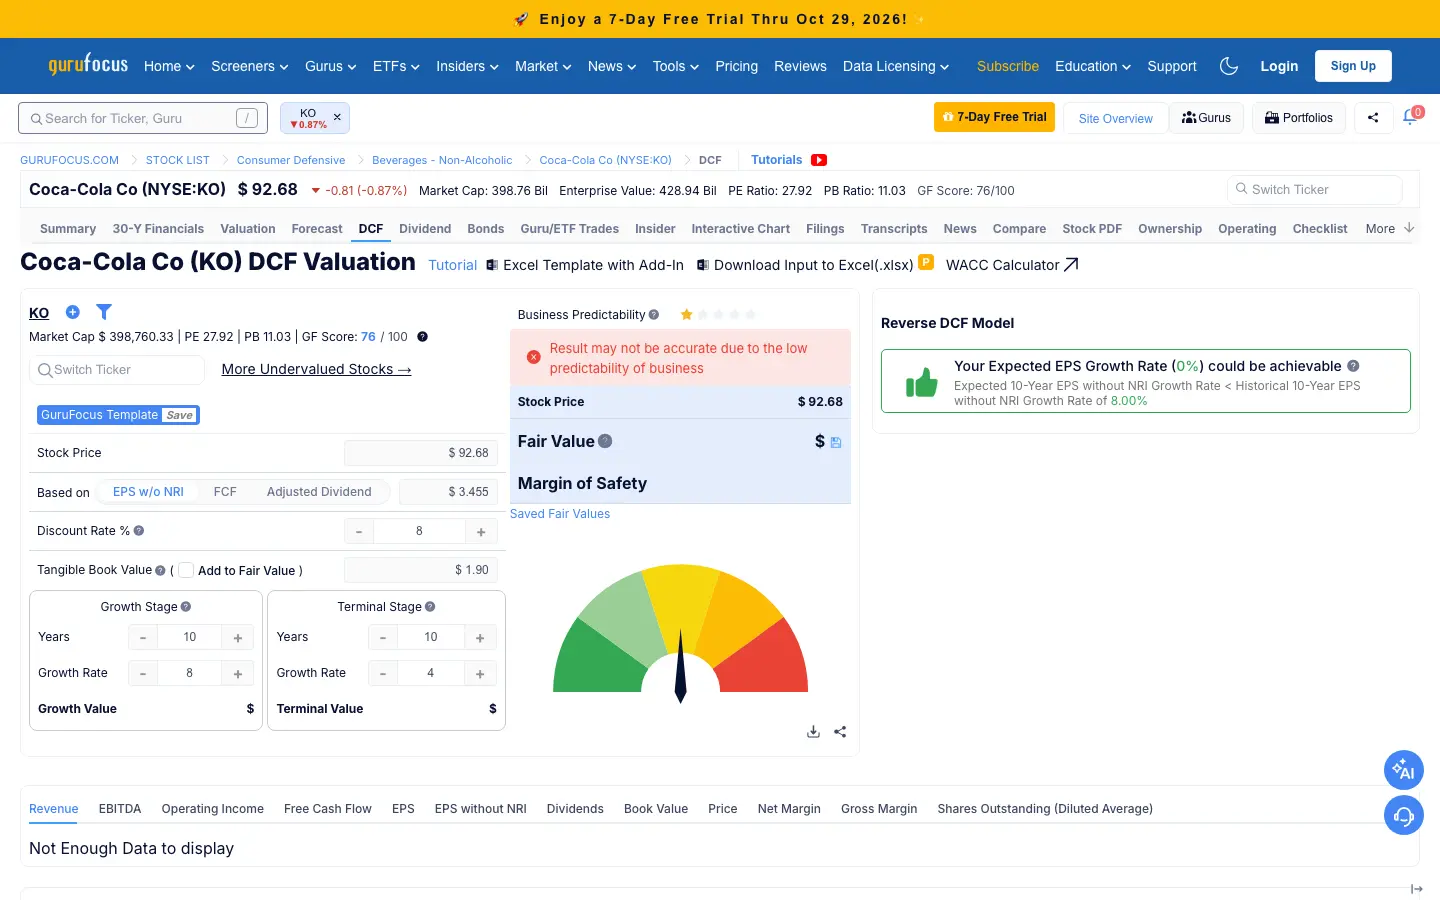Screen dimensions: 1440x900
Task: Click the gurufocus logo
Action: point(88,65)
